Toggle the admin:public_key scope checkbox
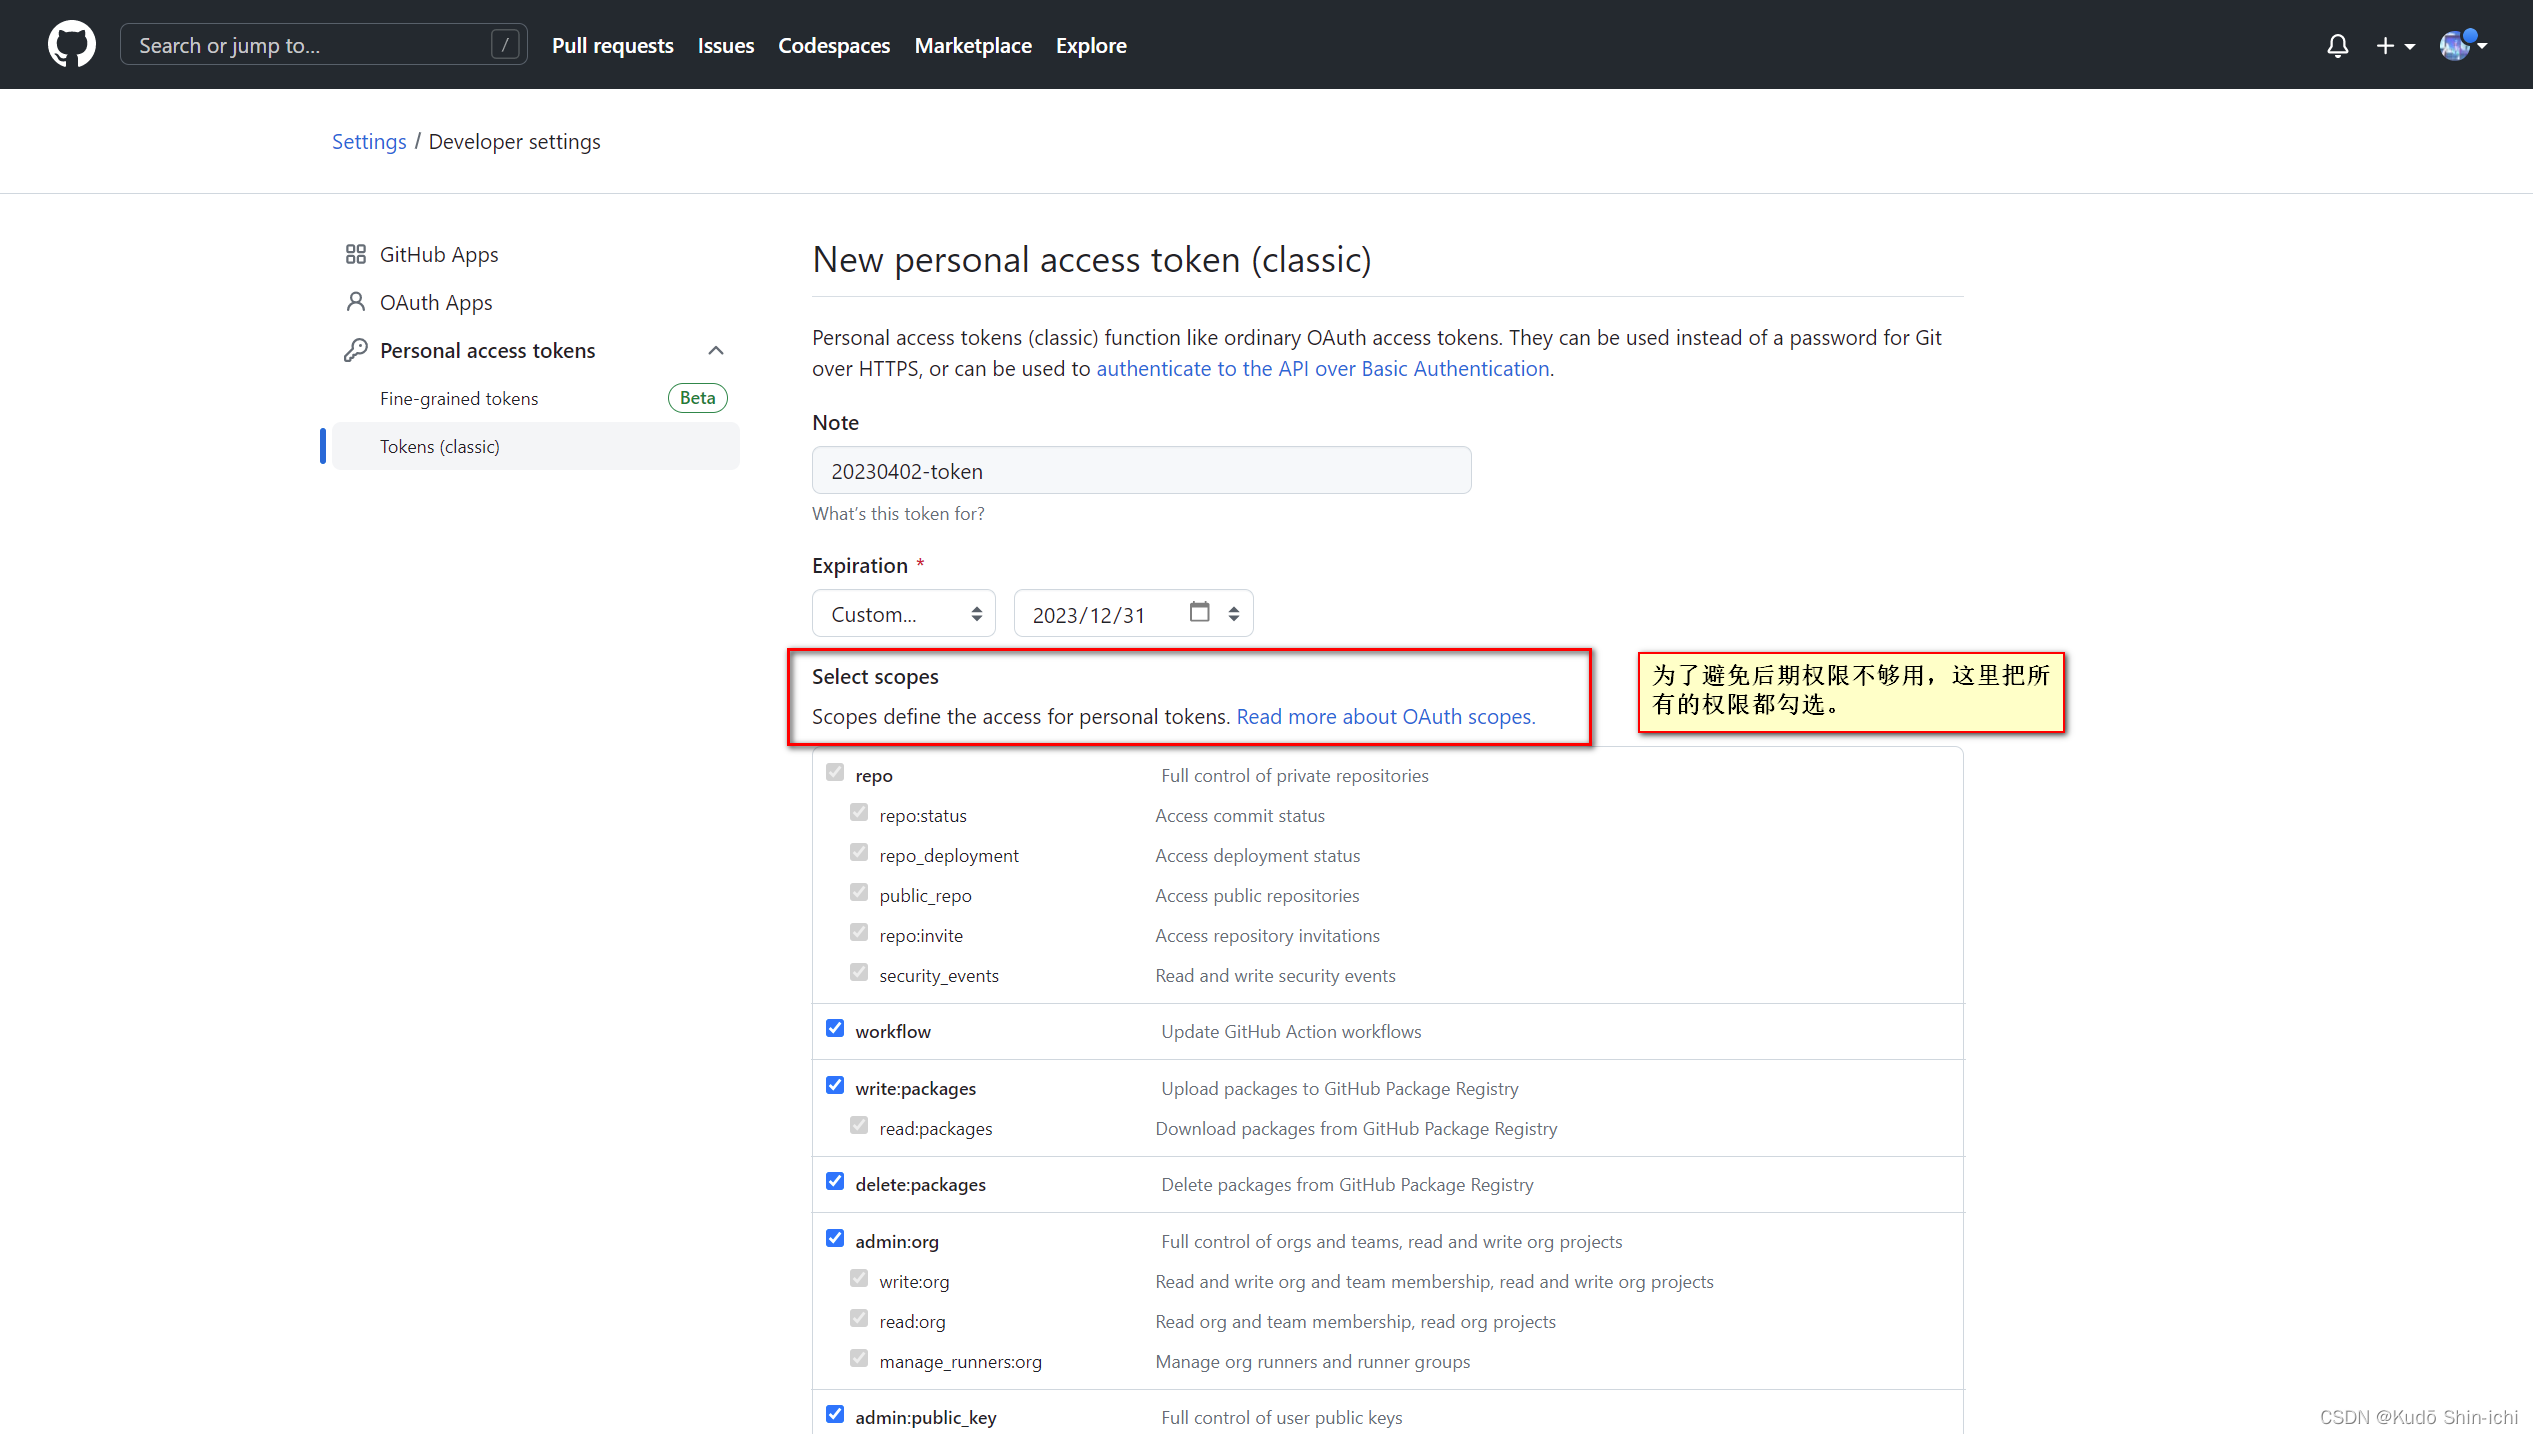 click(835, 1414)
